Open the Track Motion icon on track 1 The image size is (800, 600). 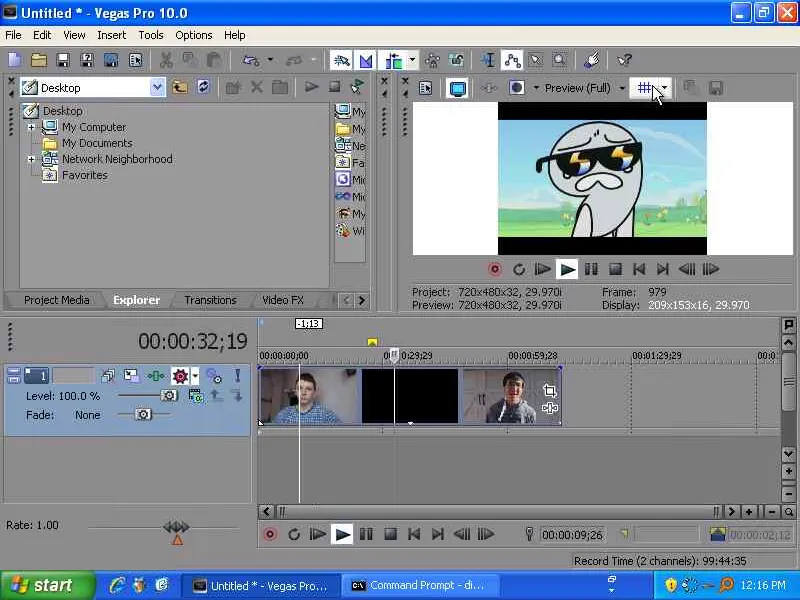coord(133,376)
